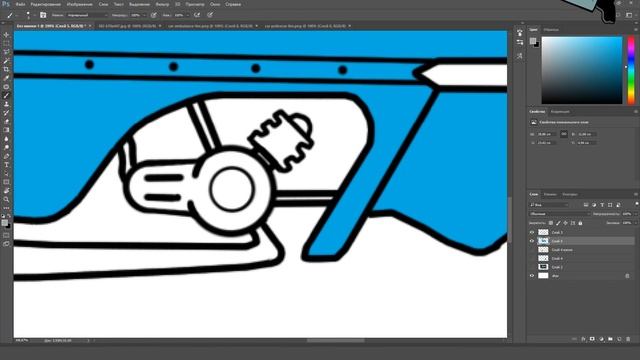
Task: Open the layer blend mode dropdown
Action: (x=560, y=214)
